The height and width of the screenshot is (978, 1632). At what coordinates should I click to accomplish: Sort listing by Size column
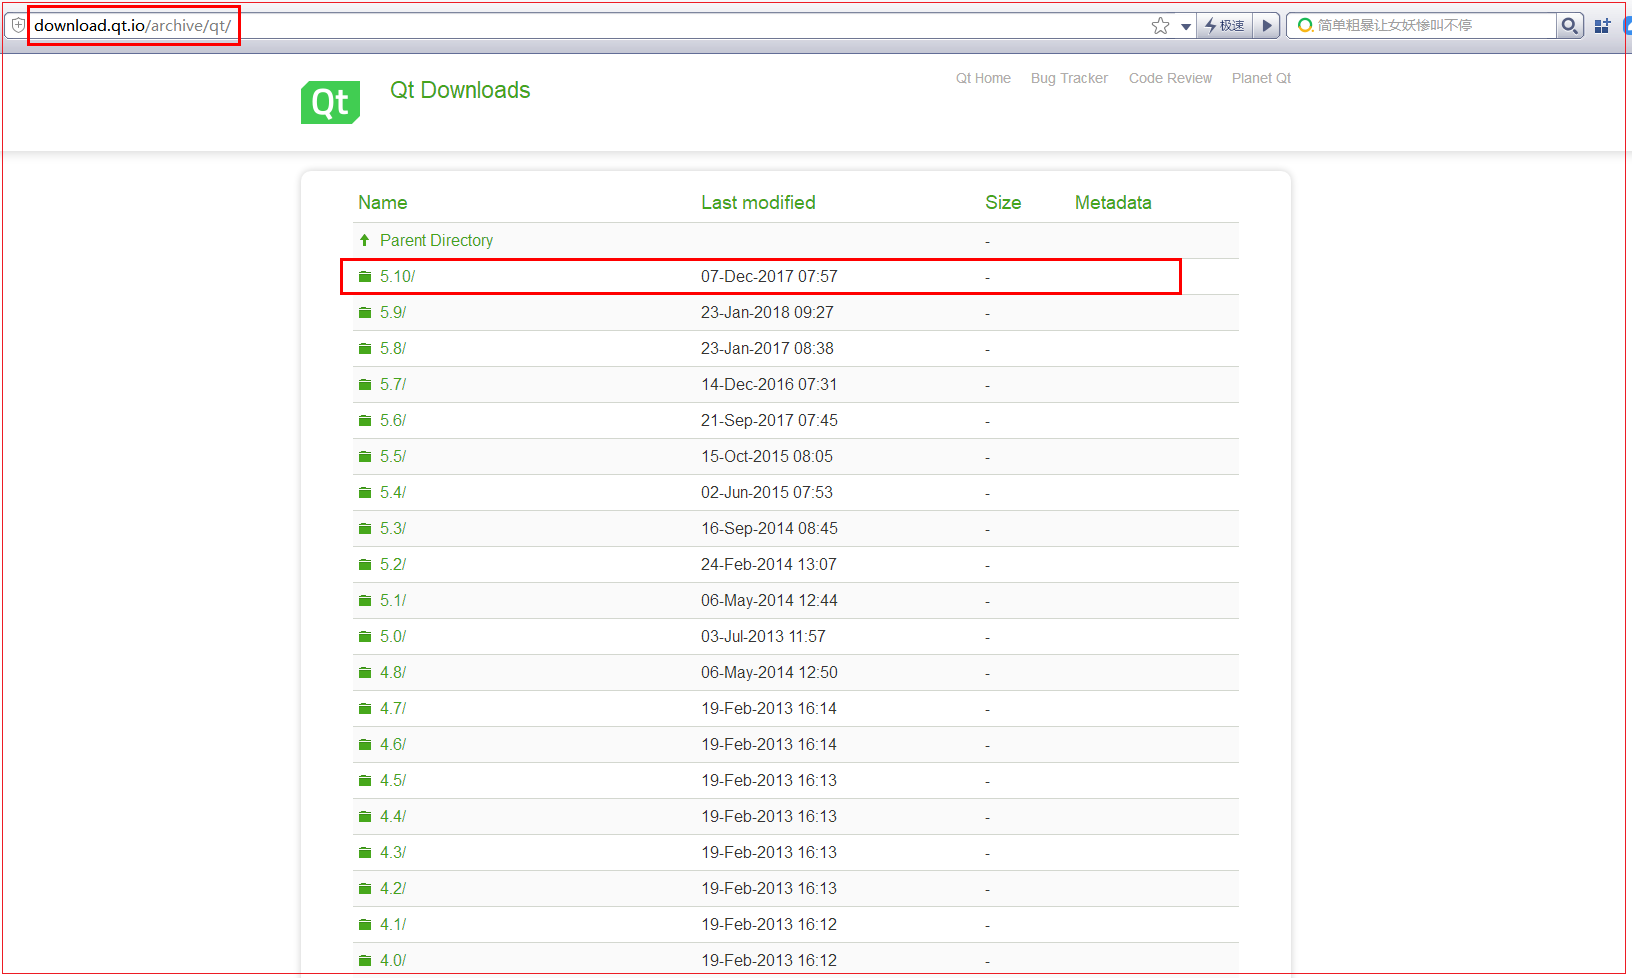click(1003, 203)
